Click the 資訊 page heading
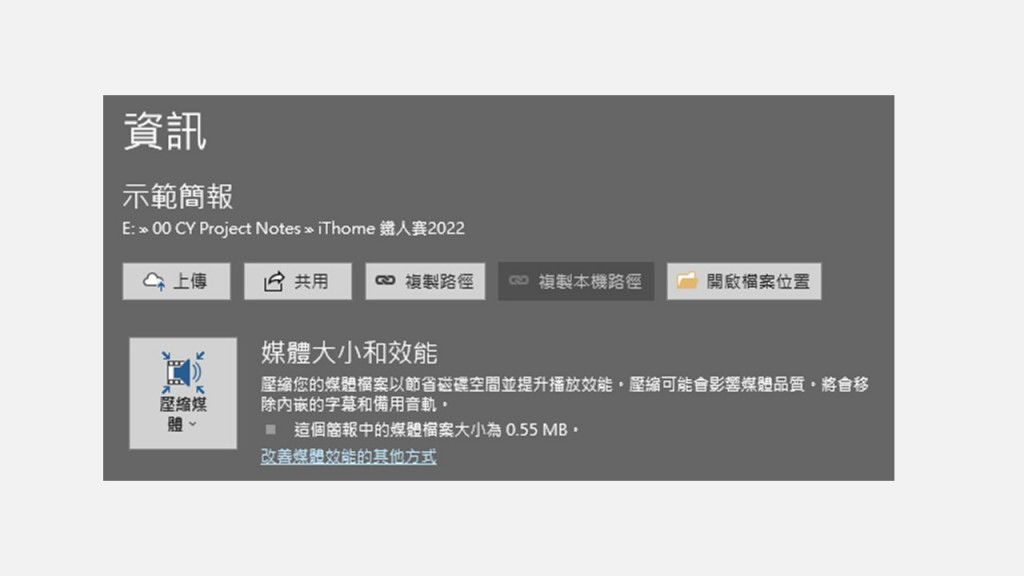The width and height of the screenshot is (1024, 576). tap(165, 131)
